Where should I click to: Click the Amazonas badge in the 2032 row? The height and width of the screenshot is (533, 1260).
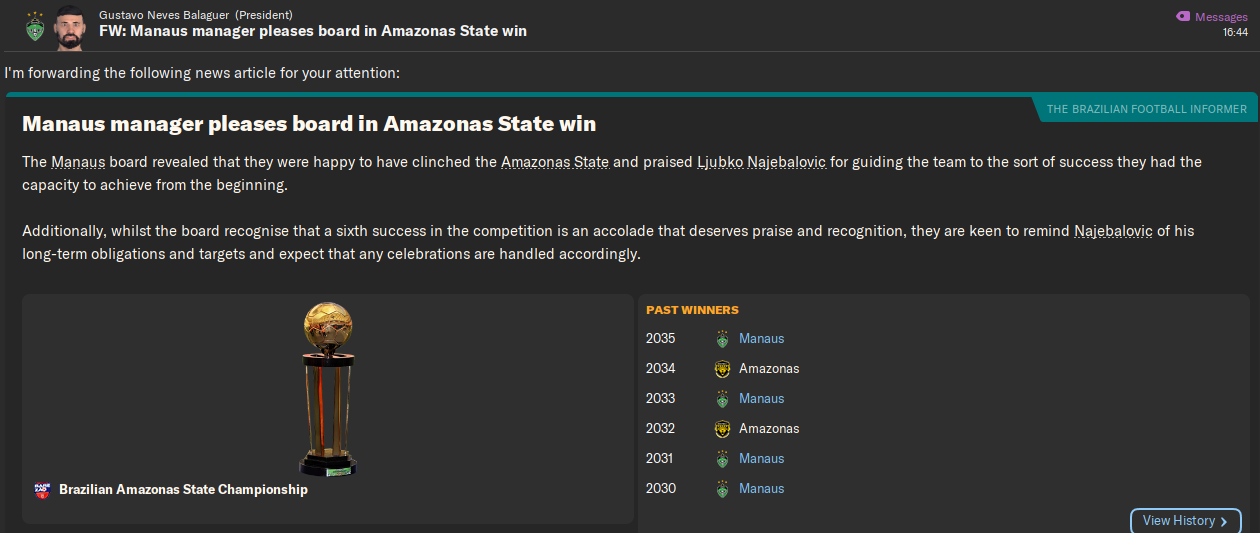[722, 429]
